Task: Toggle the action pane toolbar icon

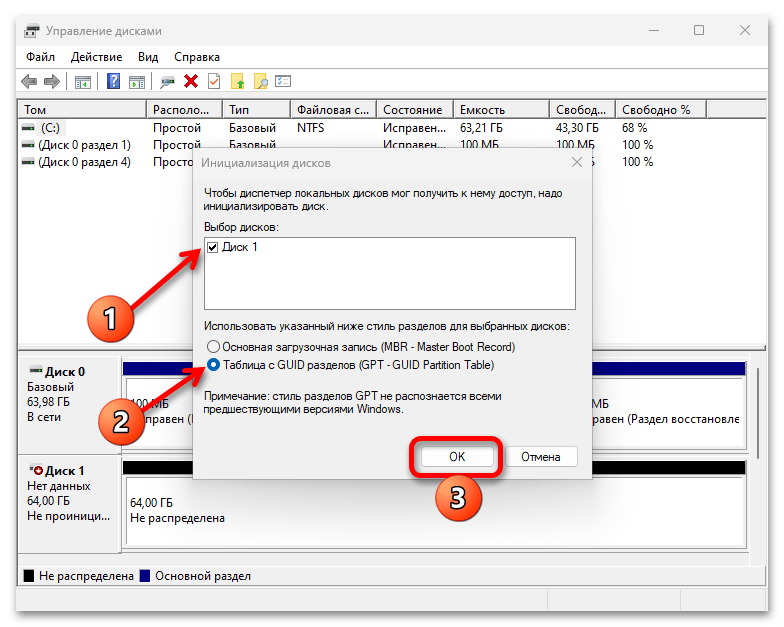Action: [136, 82]
